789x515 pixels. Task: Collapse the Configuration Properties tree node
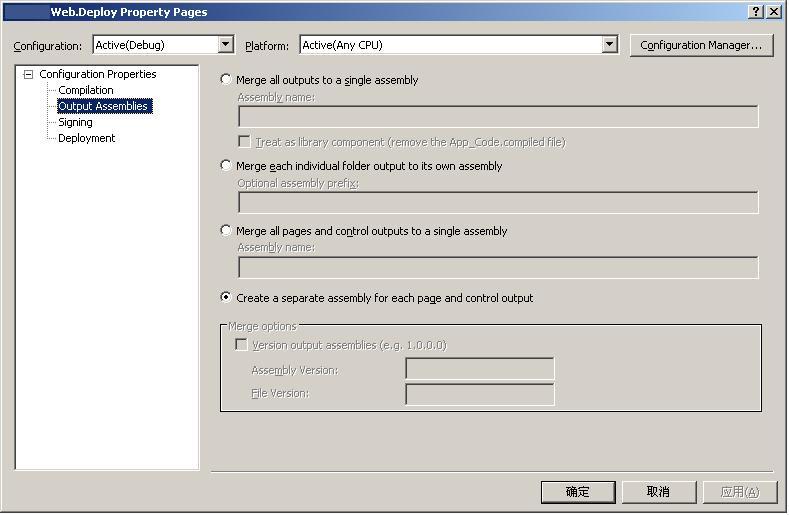[x=28, y=74]
